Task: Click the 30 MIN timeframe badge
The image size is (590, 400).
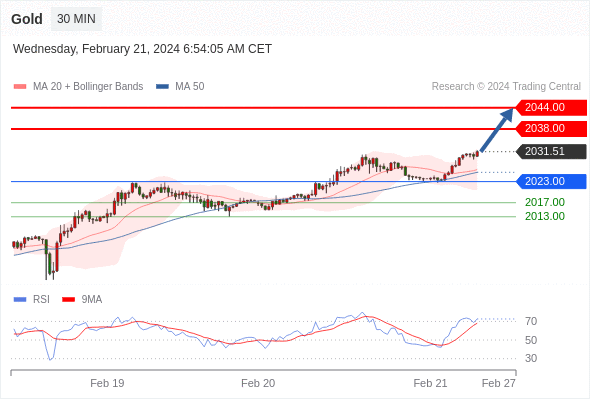Action: tap(76, 19)
